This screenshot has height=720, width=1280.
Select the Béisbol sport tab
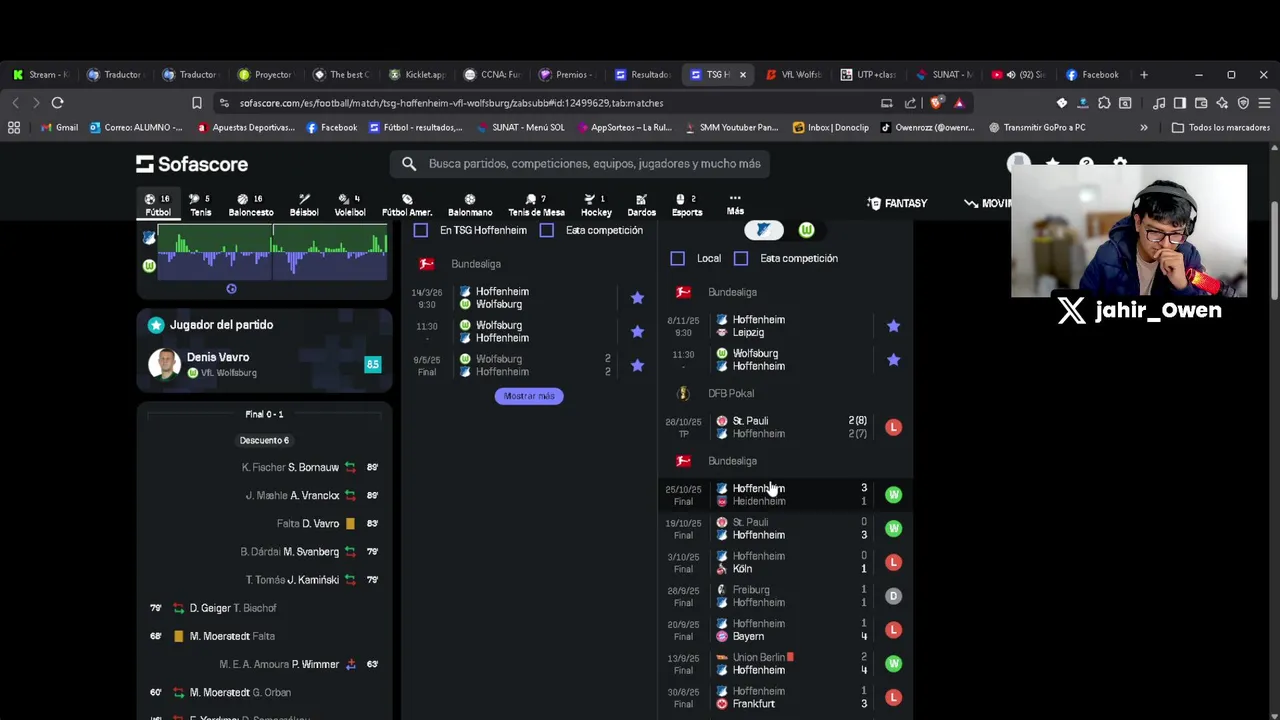point(304,205)
